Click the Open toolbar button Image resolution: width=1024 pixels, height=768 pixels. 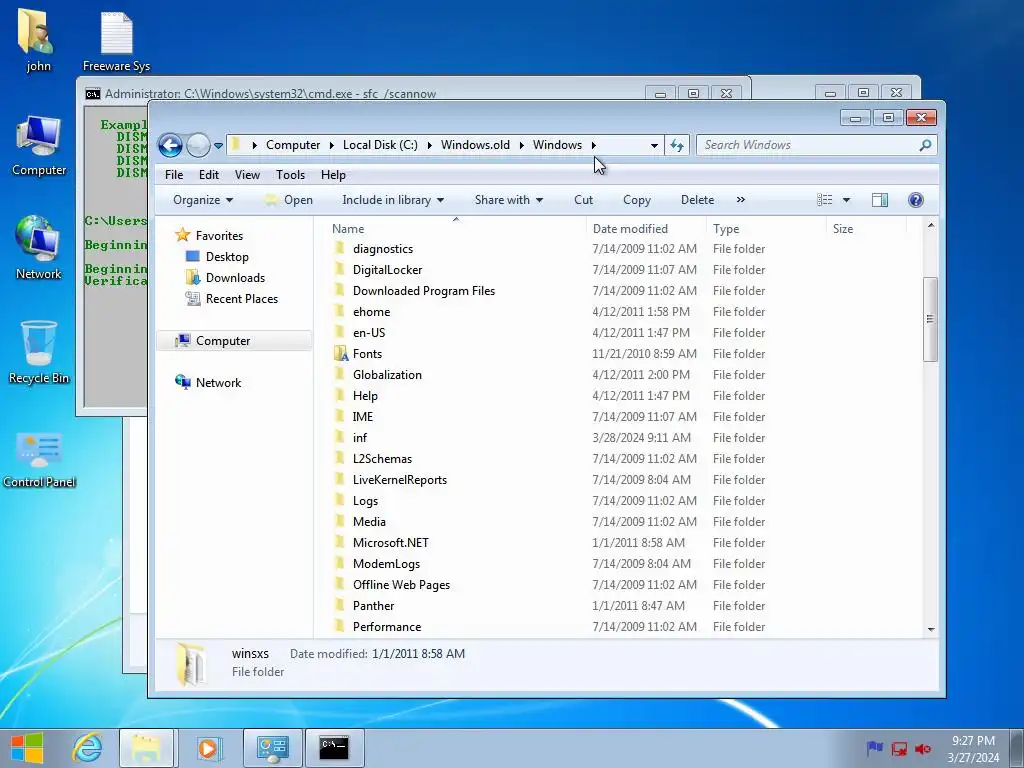pos(289,200)
